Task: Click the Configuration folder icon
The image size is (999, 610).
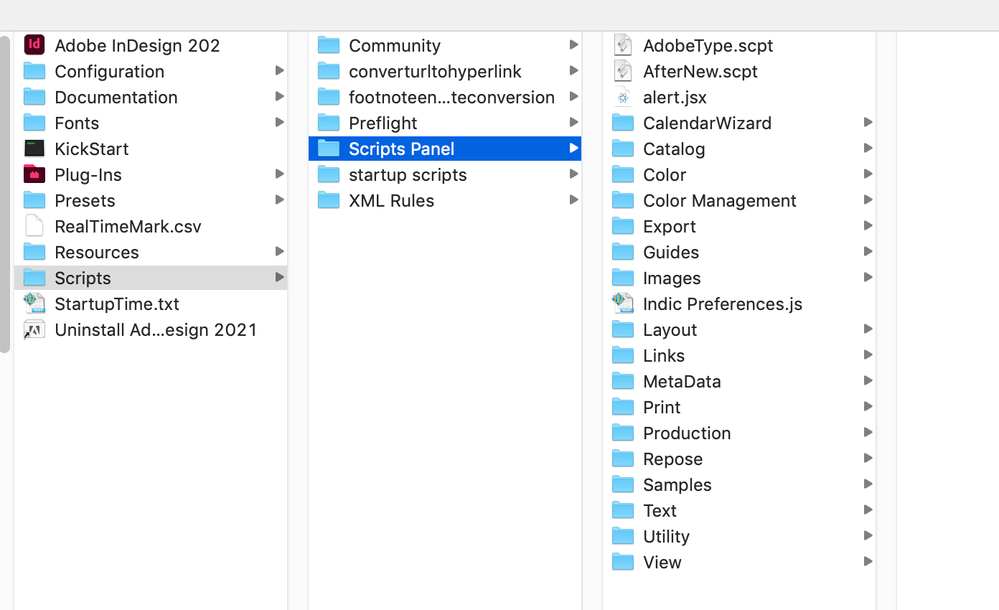Action: [x=34, y=71]
